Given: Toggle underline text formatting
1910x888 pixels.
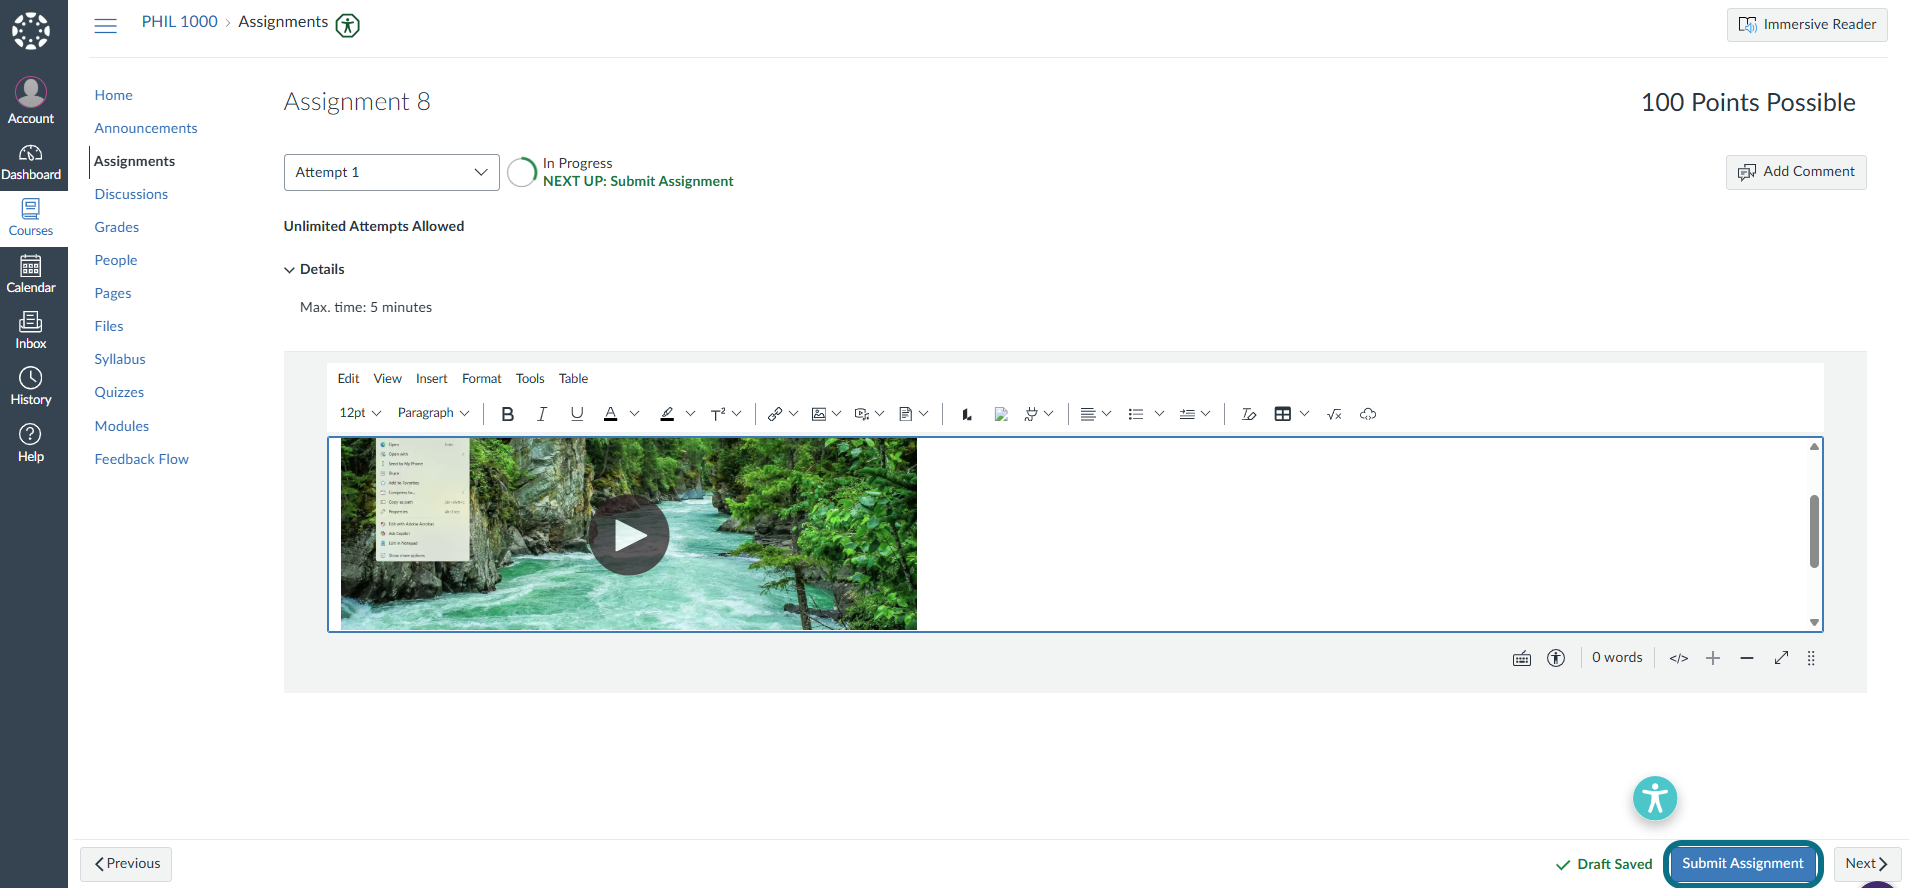Looking at the screenshot, I should (577, 414).
